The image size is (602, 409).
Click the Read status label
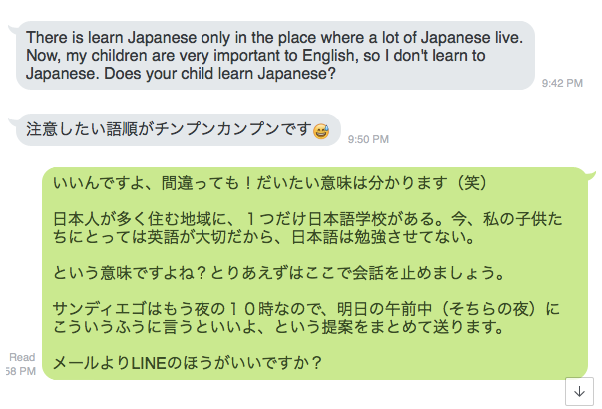pos(22,357)
